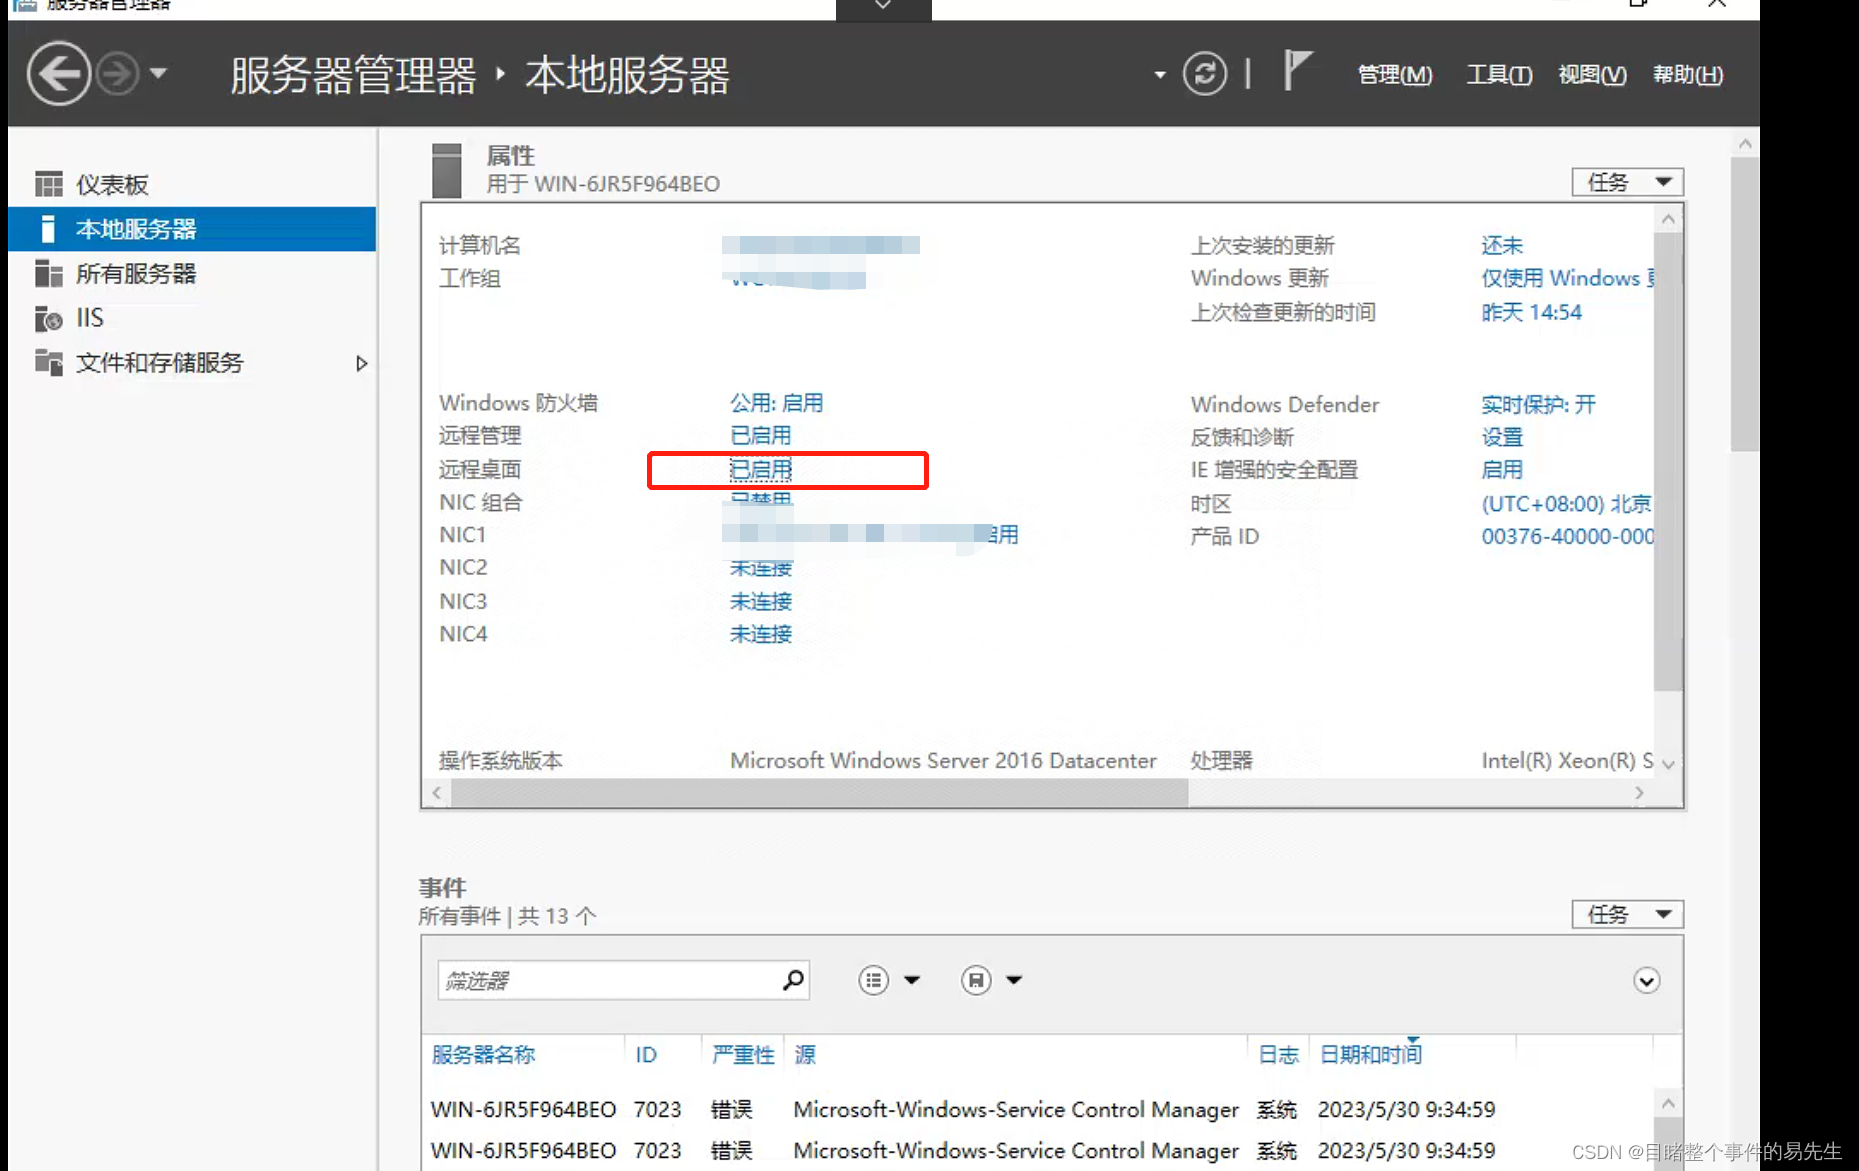Screen dimensions: 1859x1171
Task: Click the 还未 update status link
Action: [x=1502, y=246]
